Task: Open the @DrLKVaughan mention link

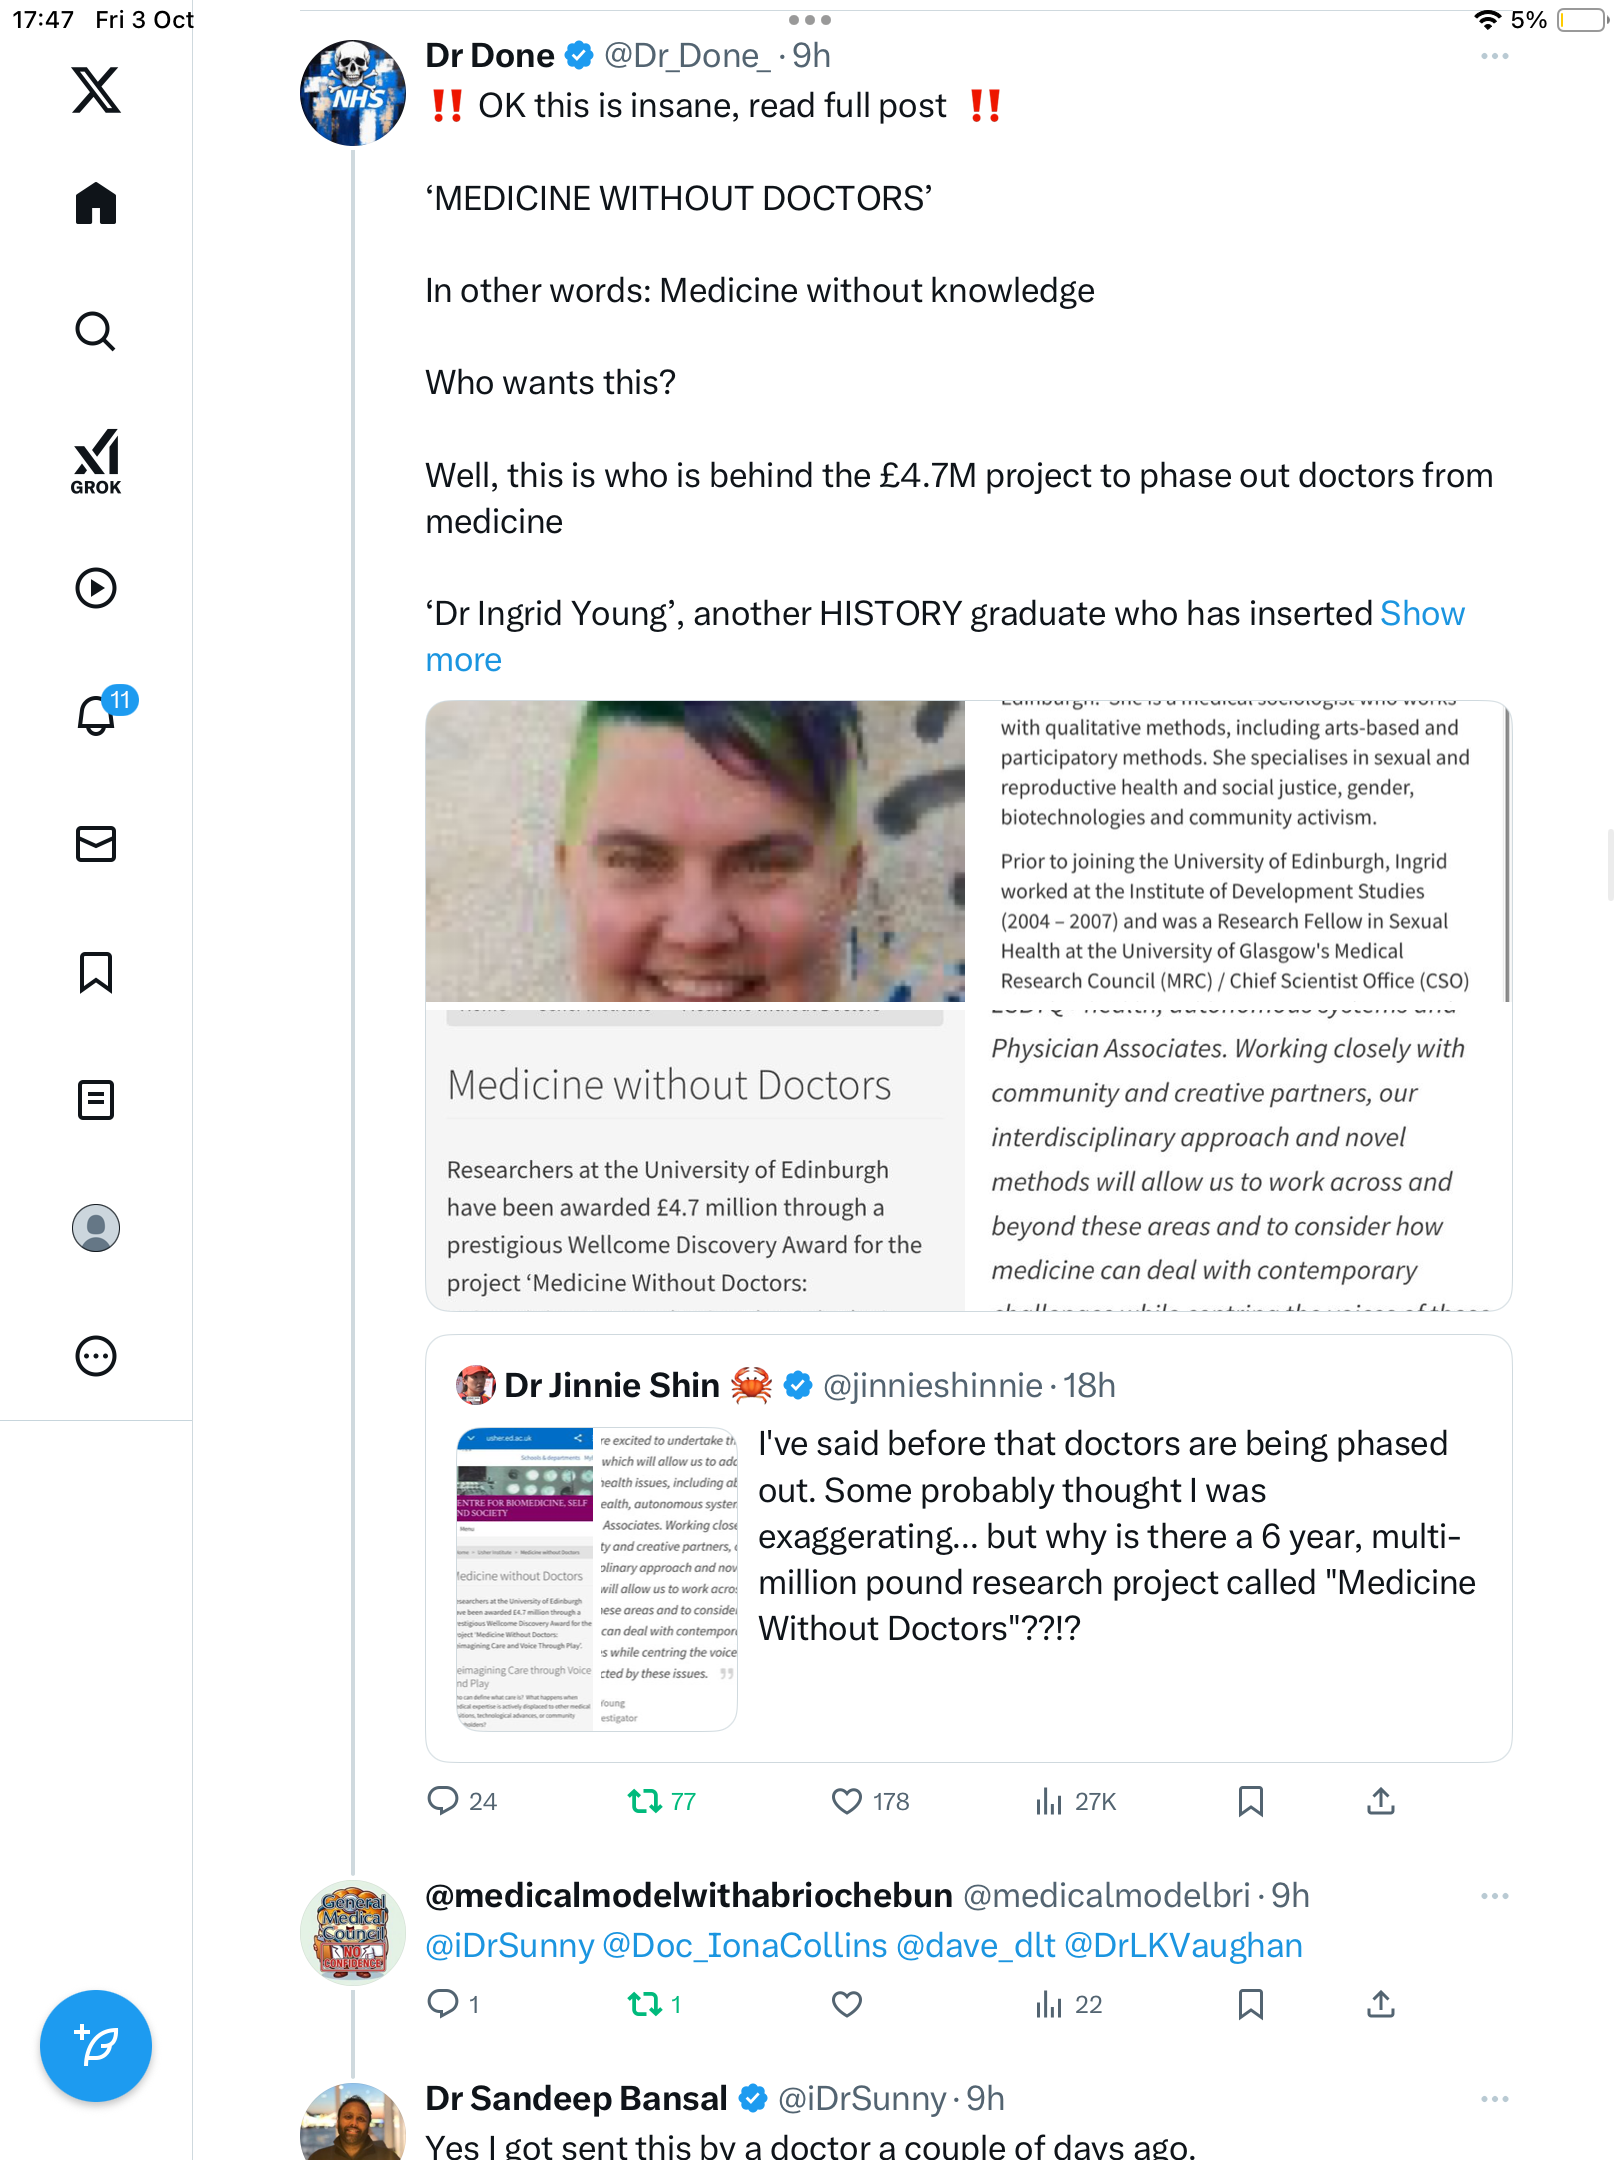Action: click(x=1183, y=1945)
